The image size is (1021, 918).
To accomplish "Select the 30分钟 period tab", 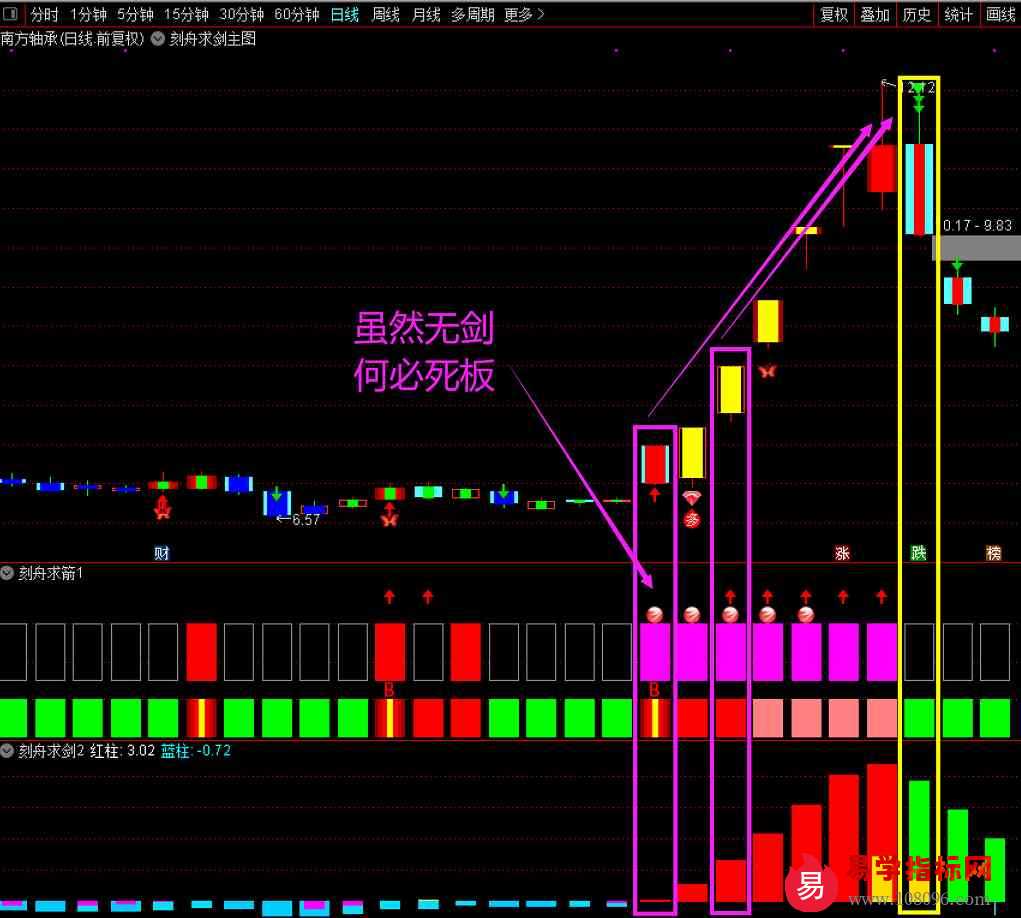I will click(x=241, y=14).
